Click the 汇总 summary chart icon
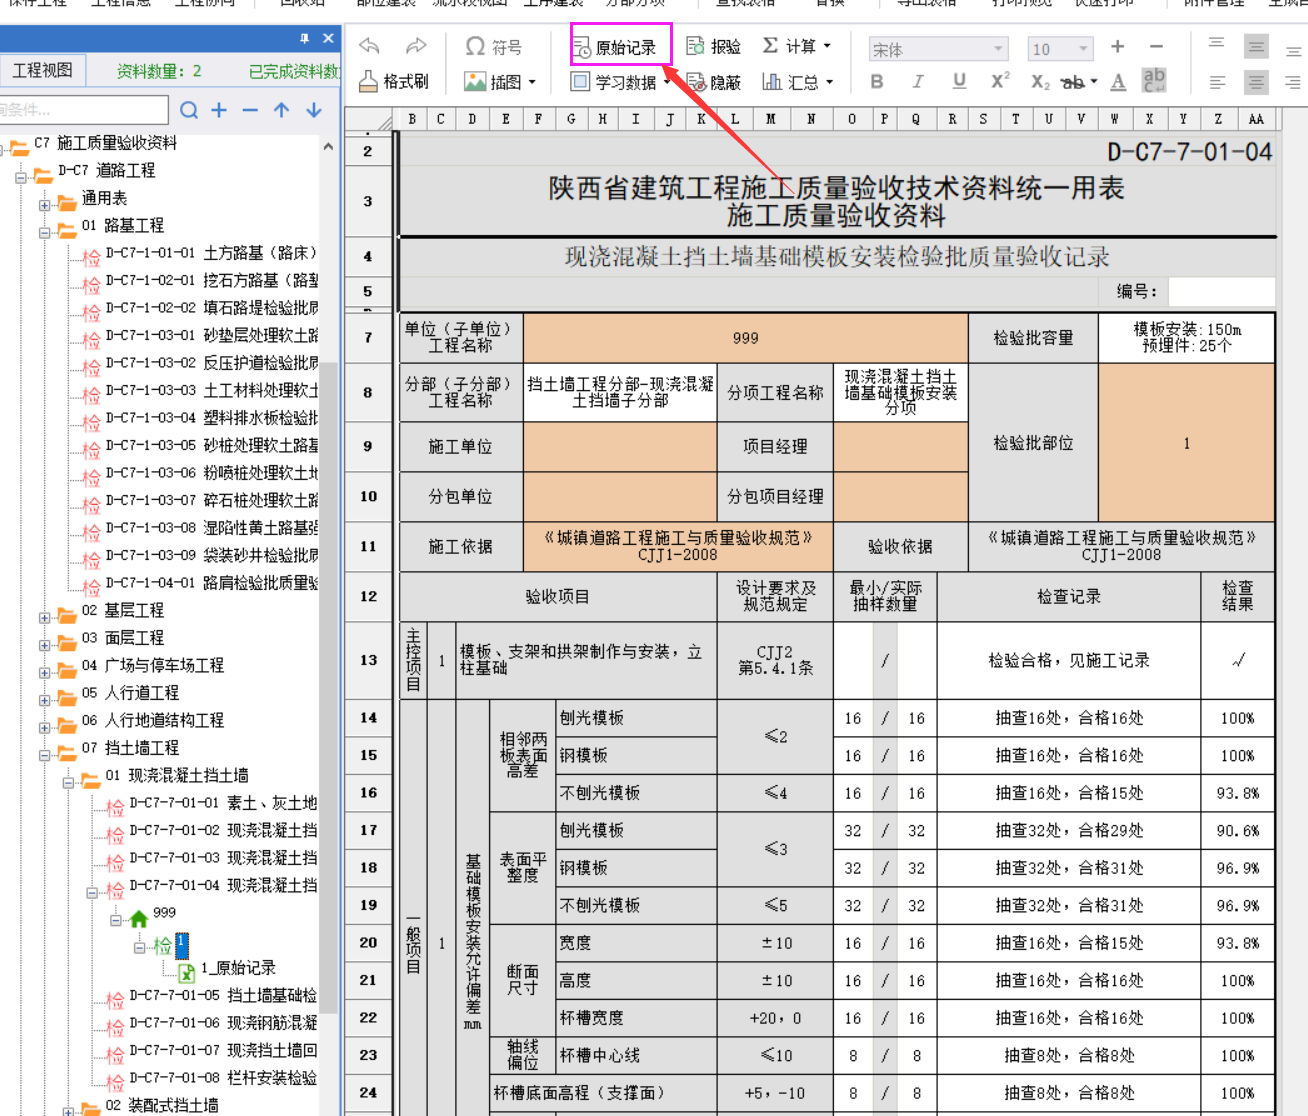 (x=771, y=82)
